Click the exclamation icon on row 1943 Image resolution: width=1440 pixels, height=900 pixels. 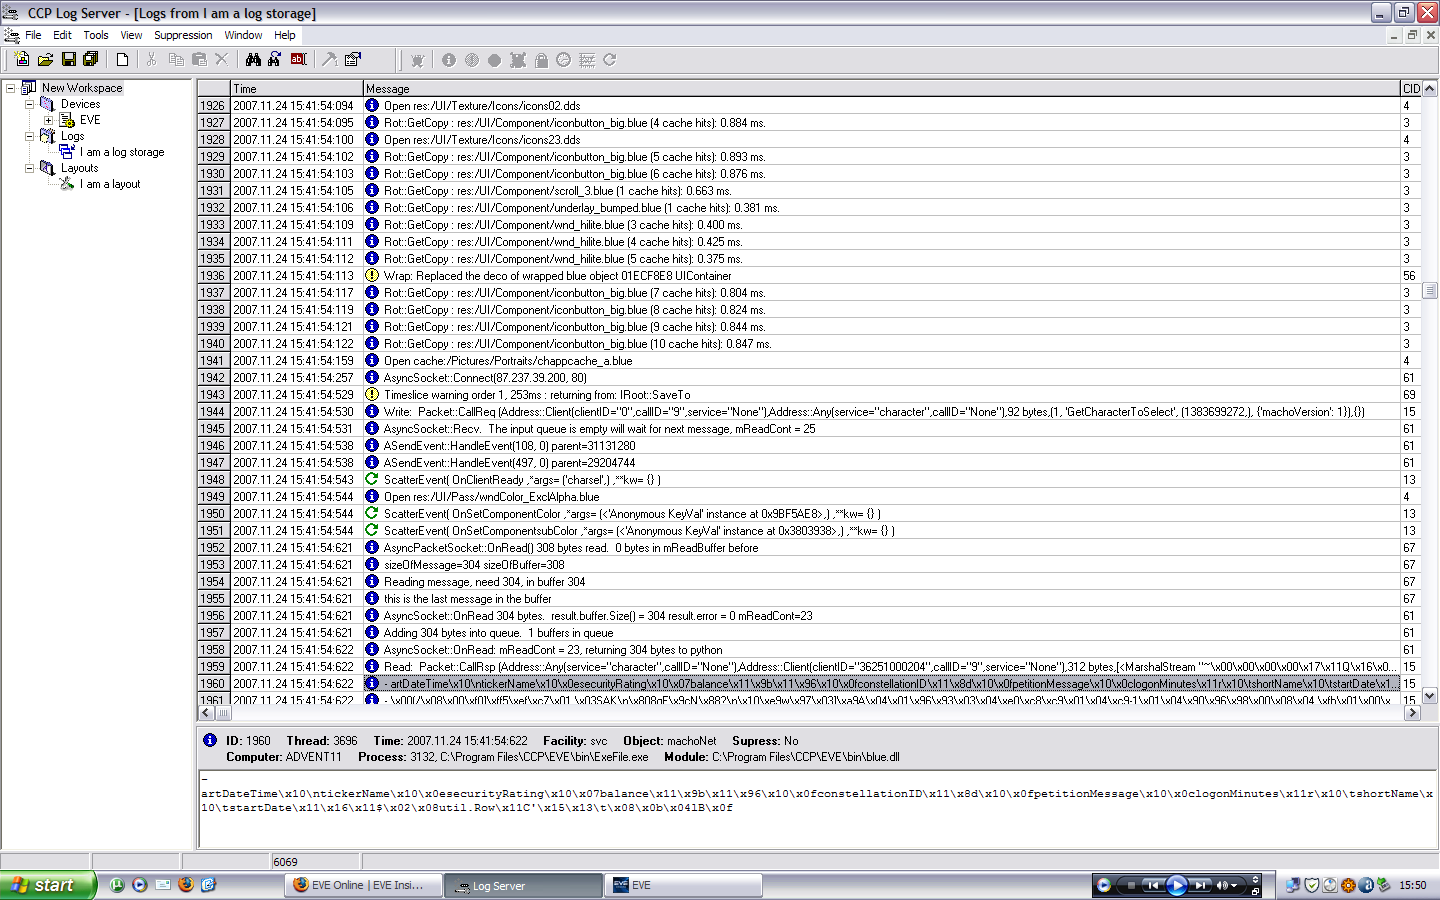372,394
